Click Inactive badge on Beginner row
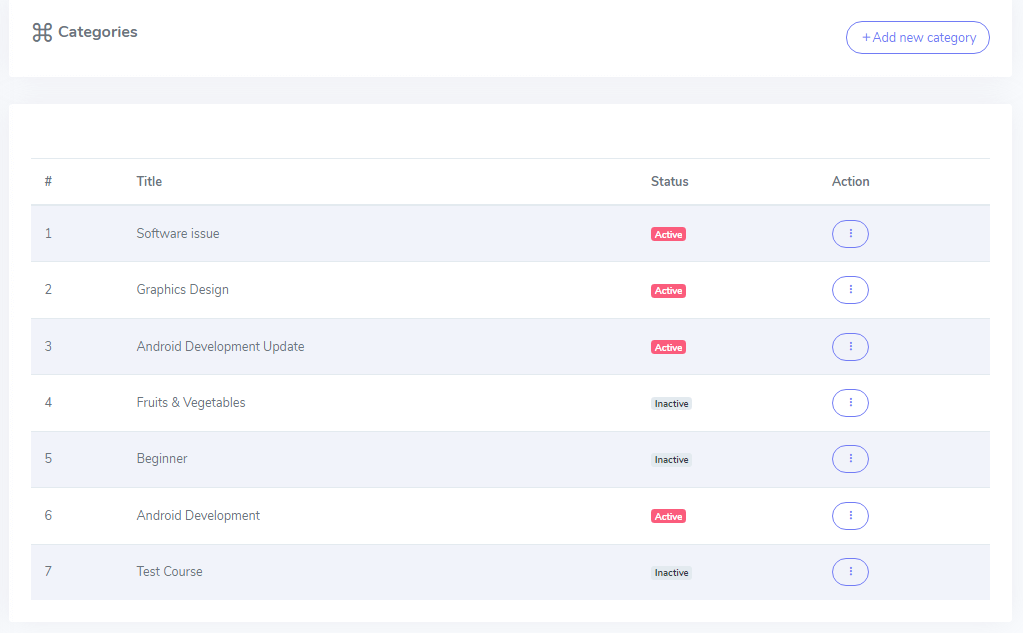The width and height of the screenshot is (1023, 633). click(x=671, y=460)
